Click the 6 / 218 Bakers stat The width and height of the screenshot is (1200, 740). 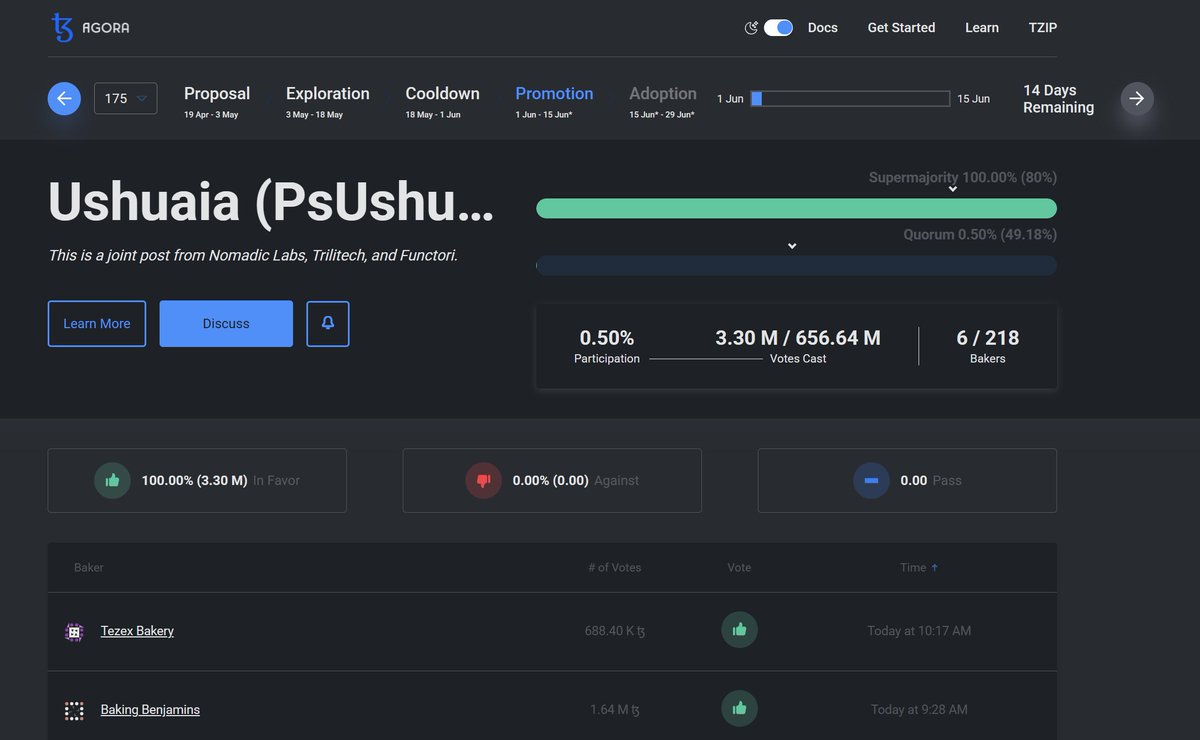988,346
